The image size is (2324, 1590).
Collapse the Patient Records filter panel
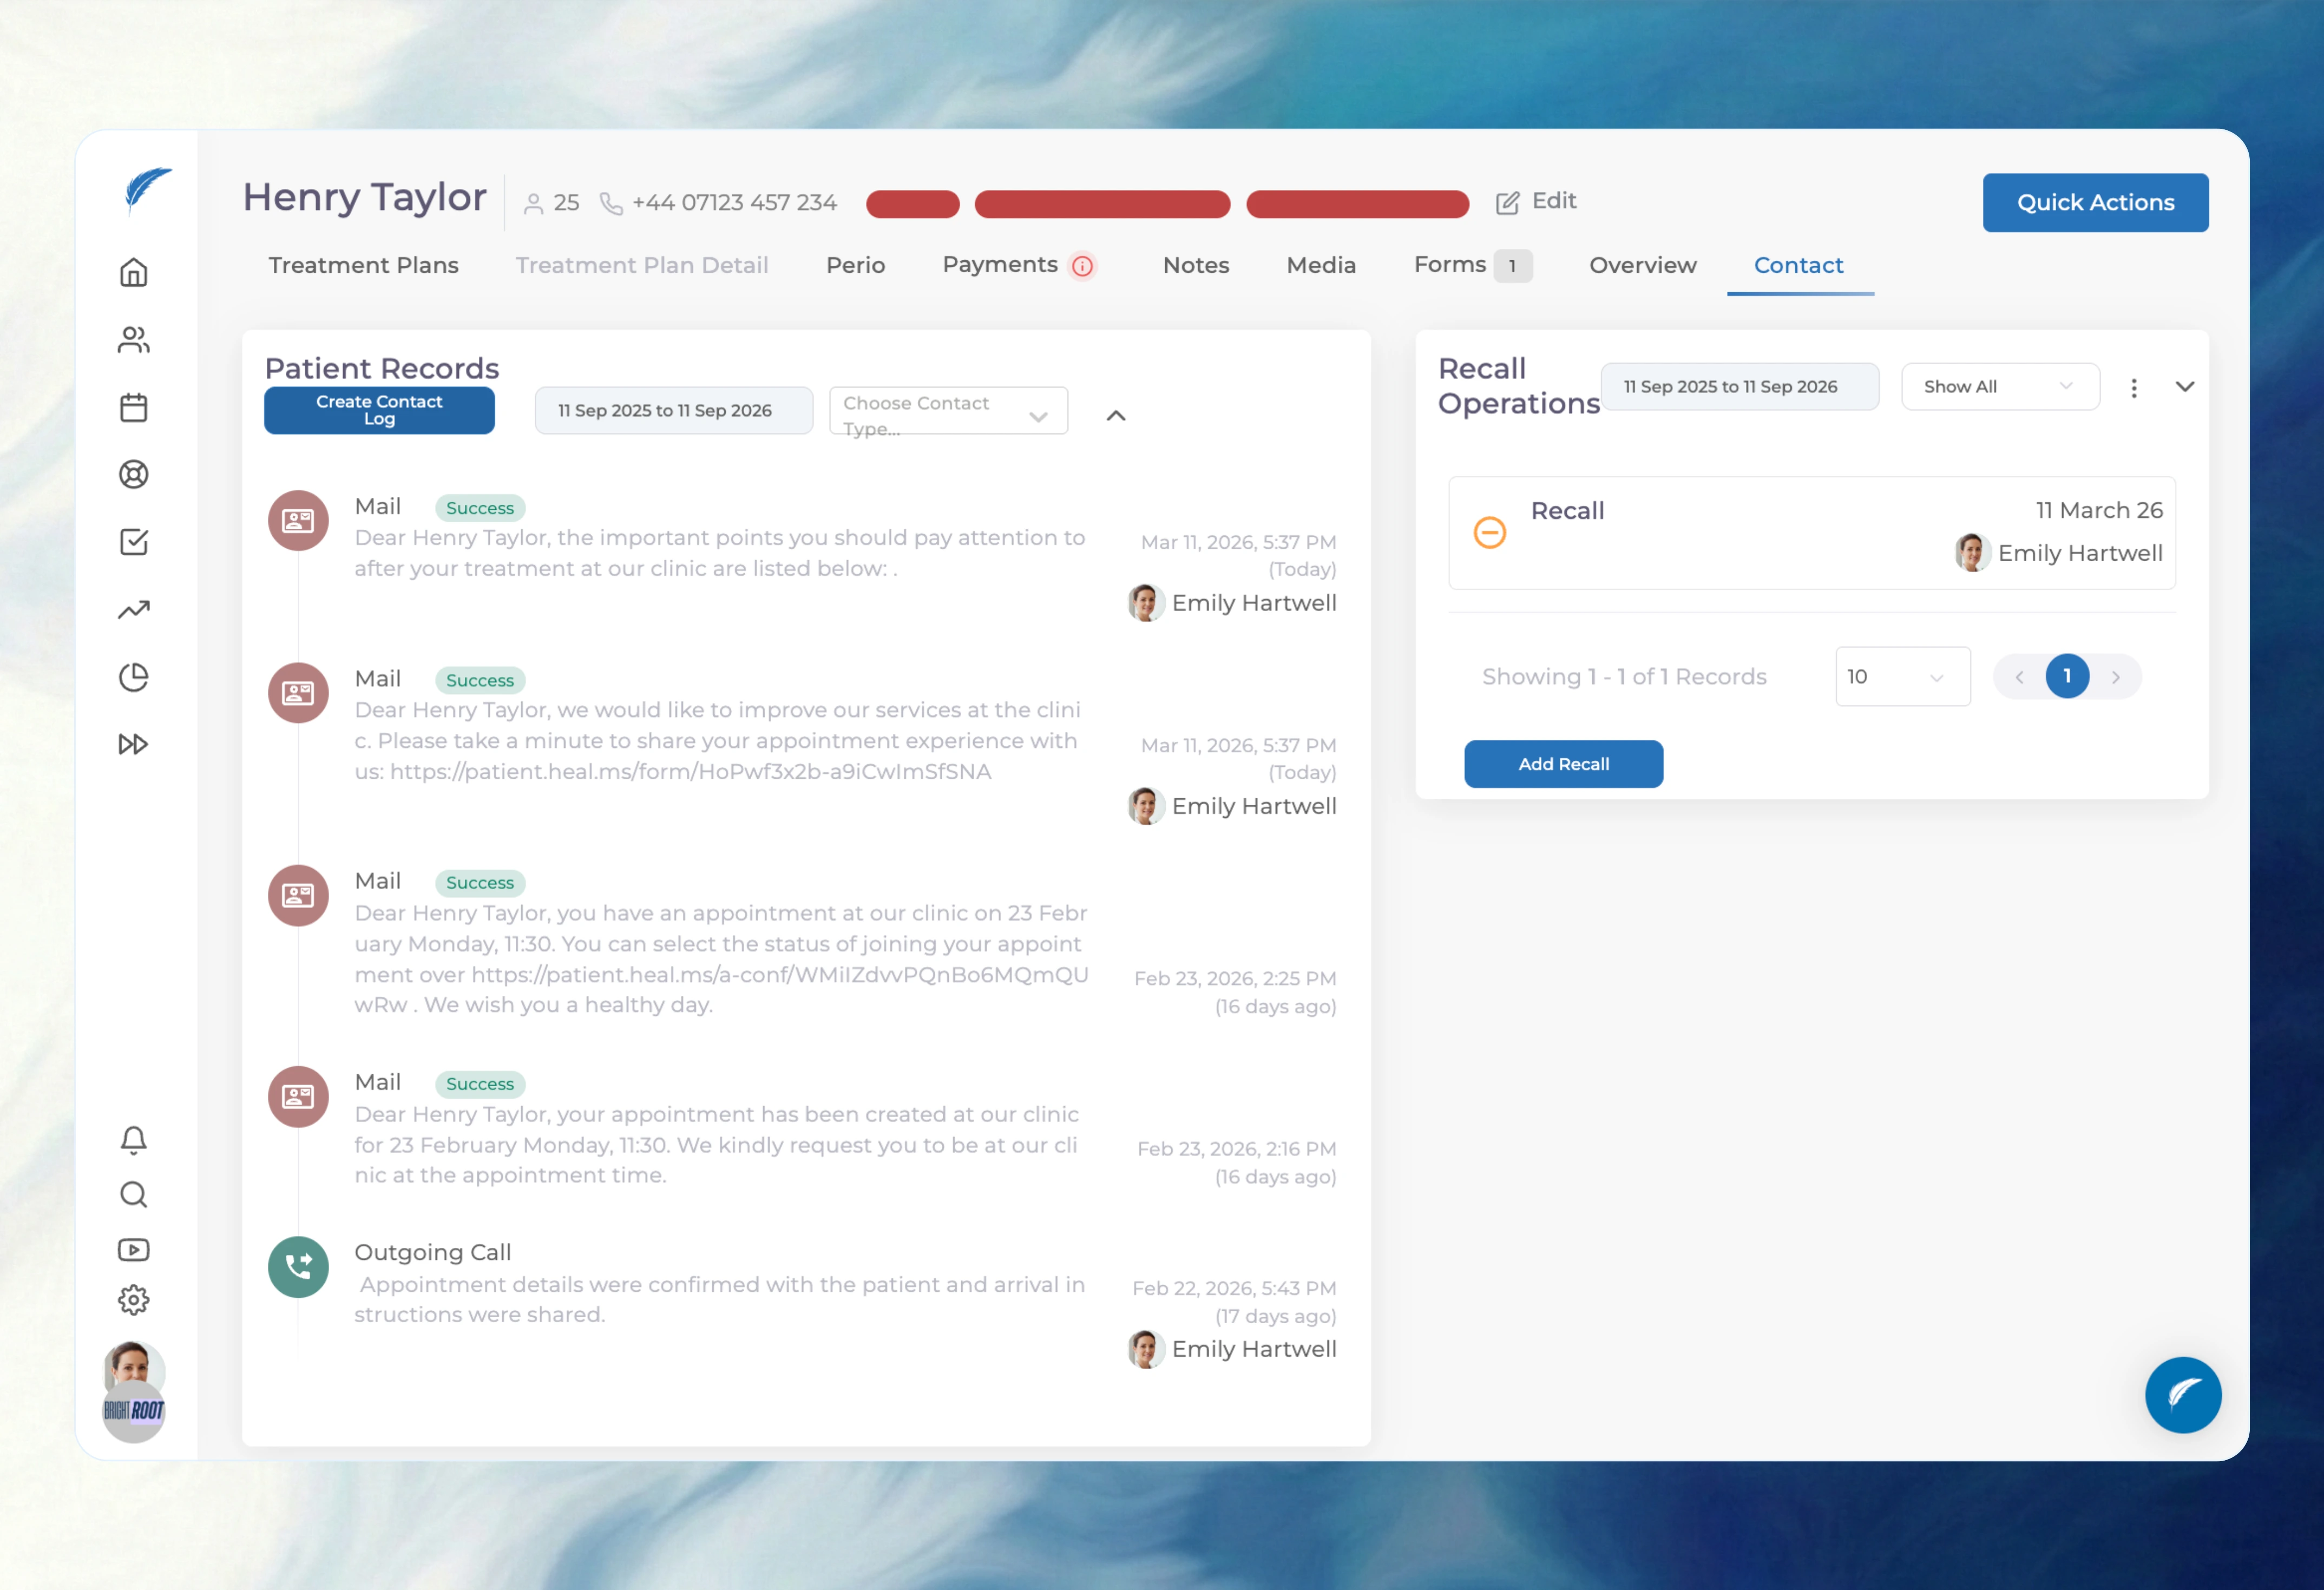click(1115, 415)
